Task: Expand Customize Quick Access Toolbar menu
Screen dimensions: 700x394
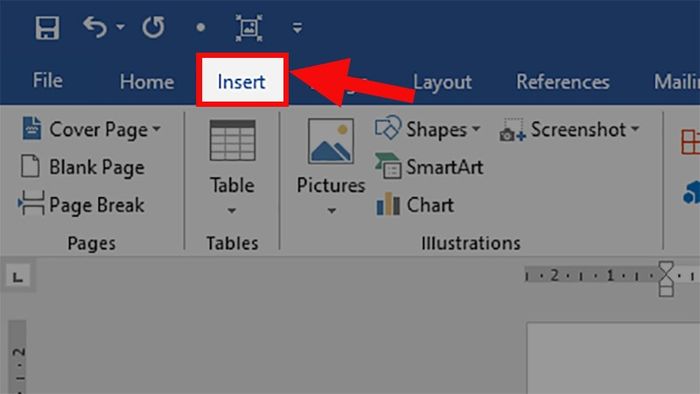Action: pyautogui.click(x=297, y=28)
